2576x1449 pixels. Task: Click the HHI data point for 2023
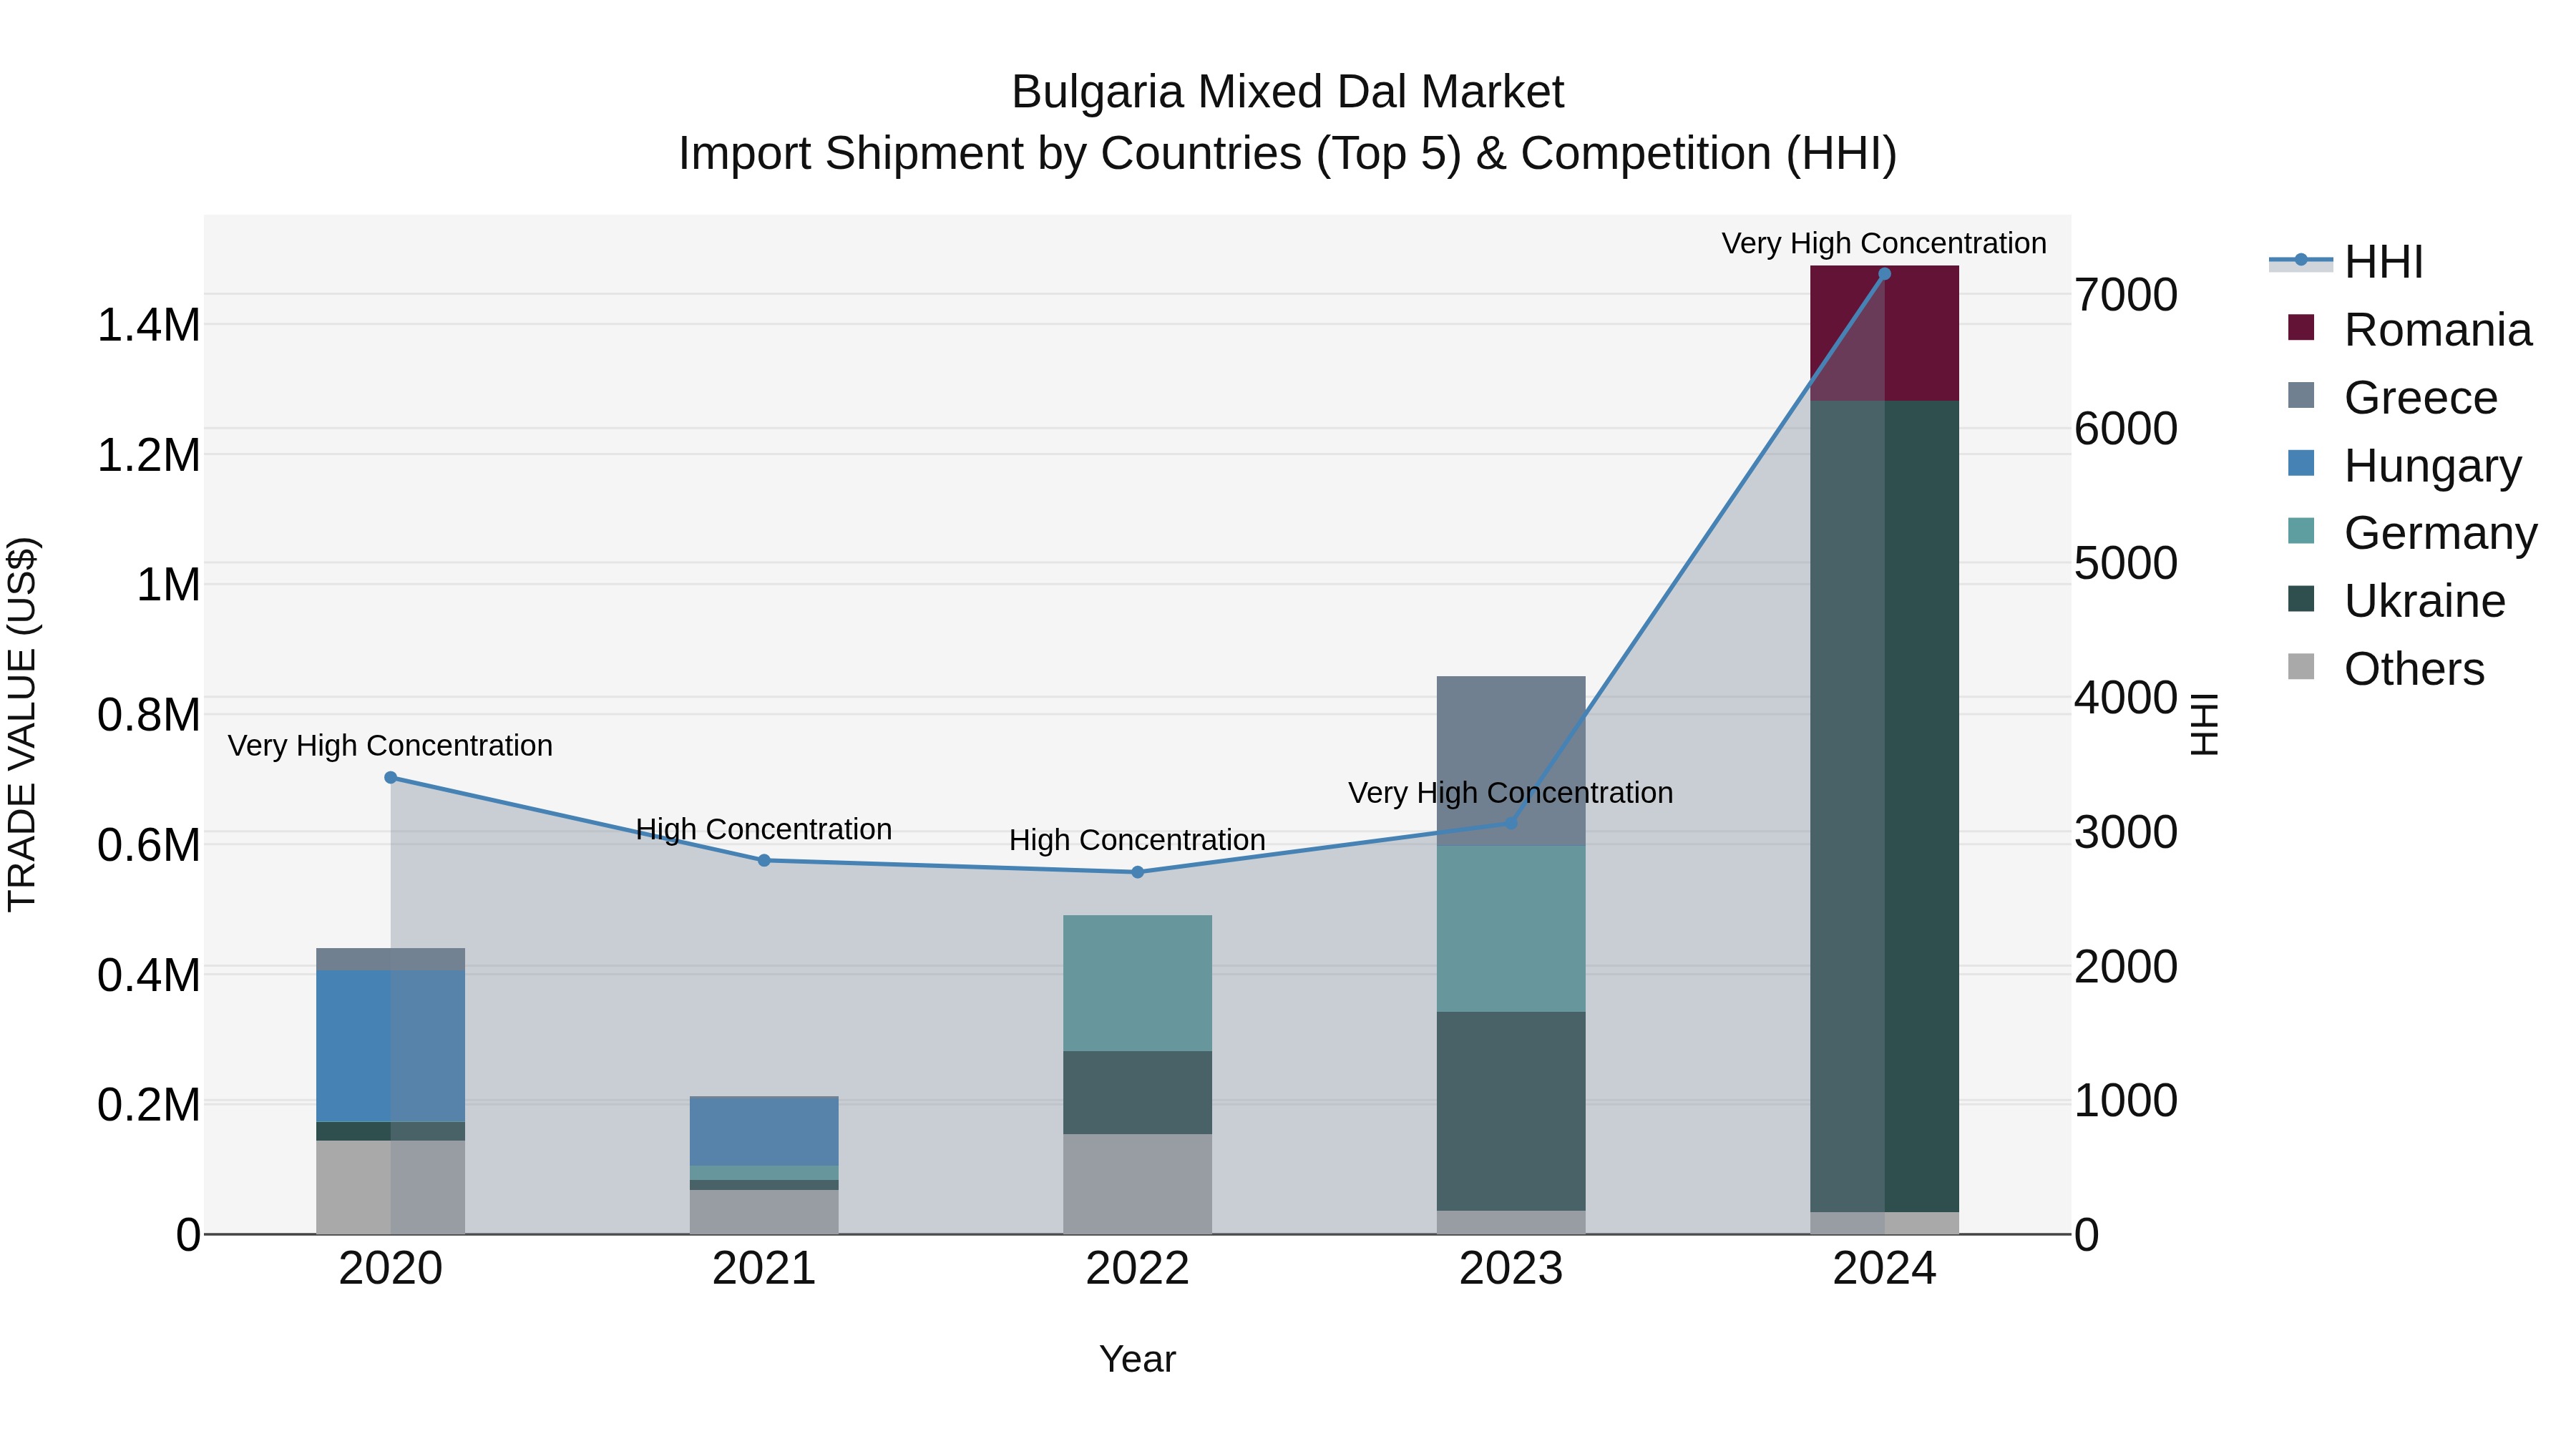(1511, 823)
